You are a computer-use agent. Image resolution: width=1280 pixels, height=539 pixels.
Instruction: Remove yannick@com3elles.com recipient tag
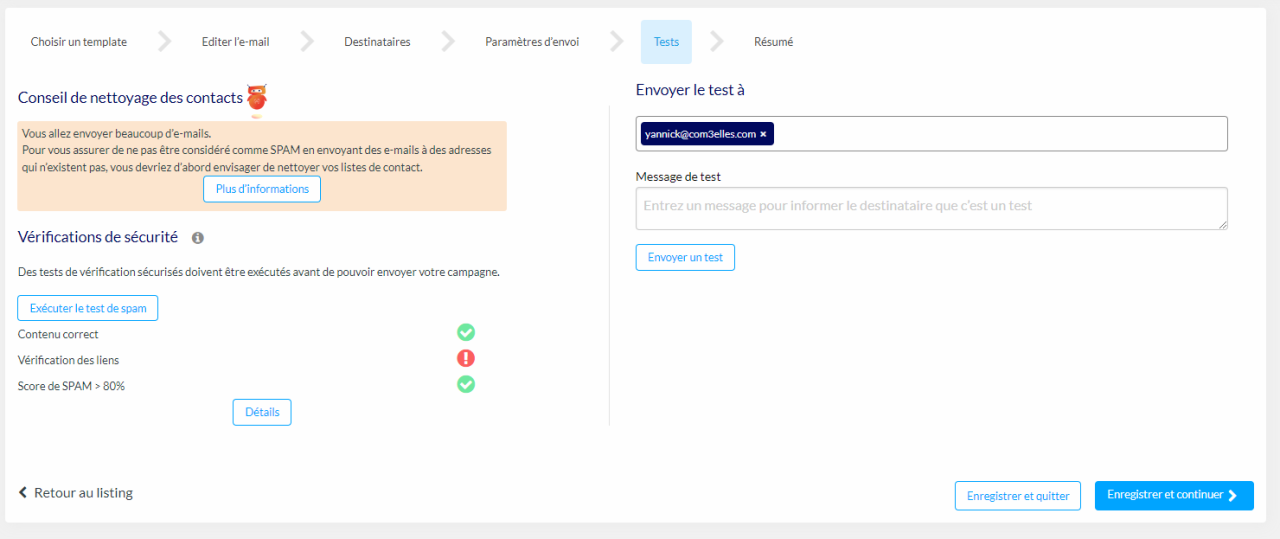pyautogui.click(x=763, y=134)
